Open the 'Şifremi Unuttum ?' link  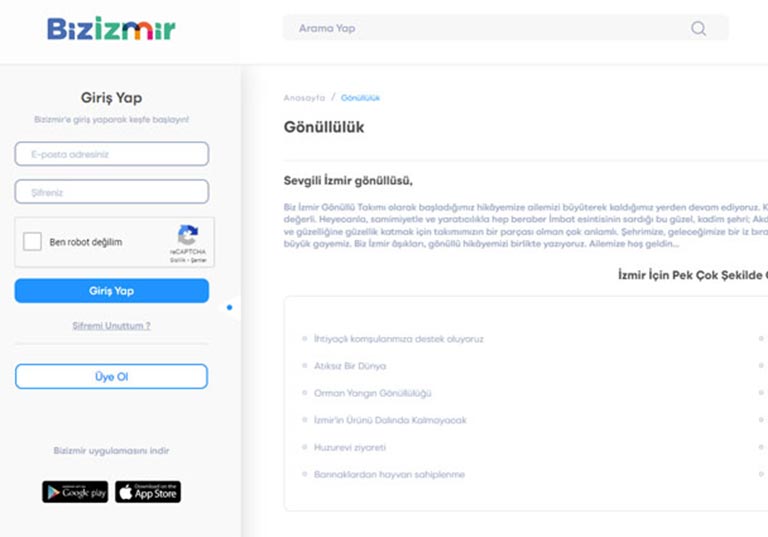coord(111,326)
